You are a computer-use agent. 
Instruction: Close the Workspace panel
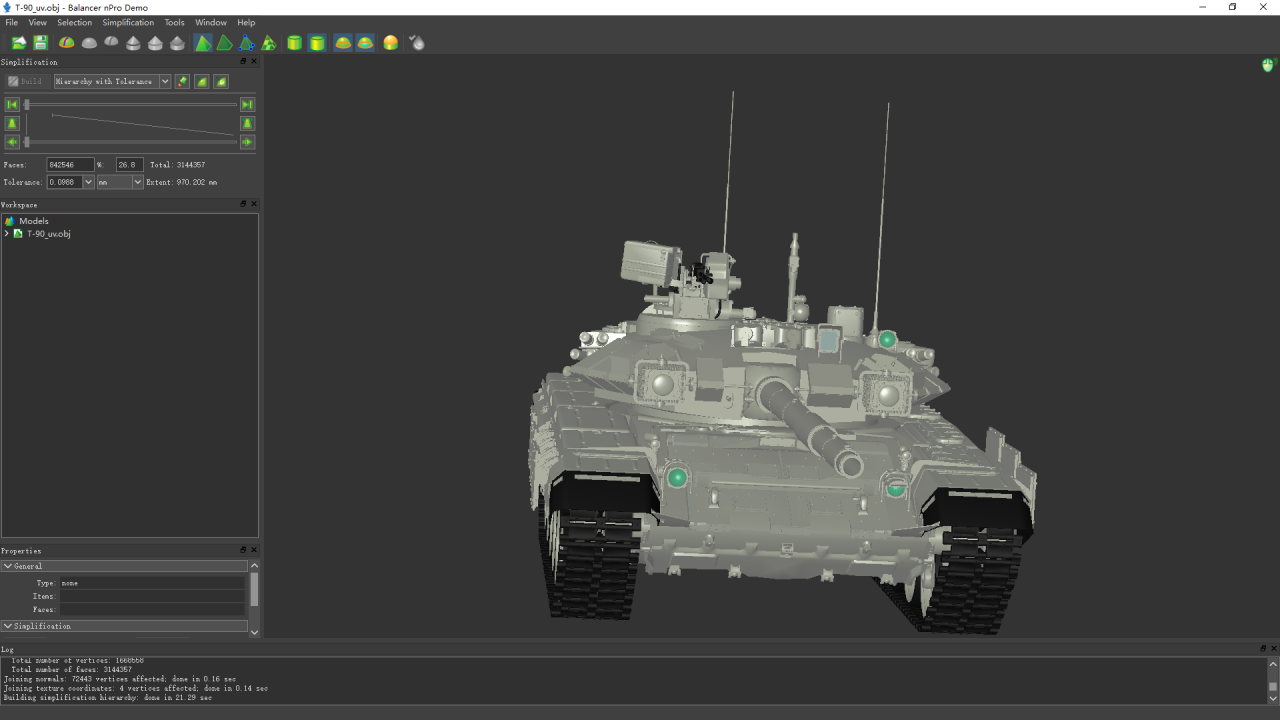tap(254, 204)
